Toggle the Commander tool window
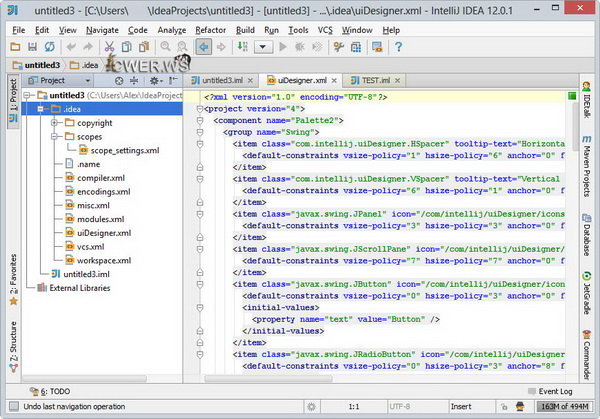600x419 pixels. pyautogui.click(x=587, y=355)
